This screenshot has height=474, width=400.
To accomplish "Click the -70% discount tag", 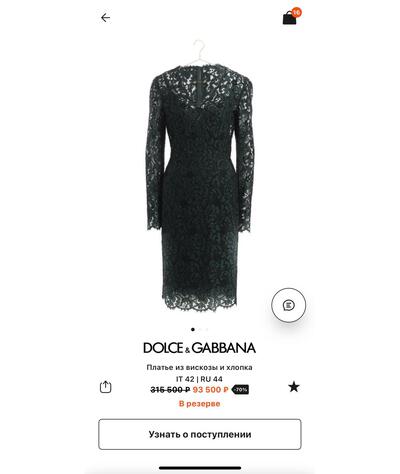I will pyautogui.click(x=240, y=389).
